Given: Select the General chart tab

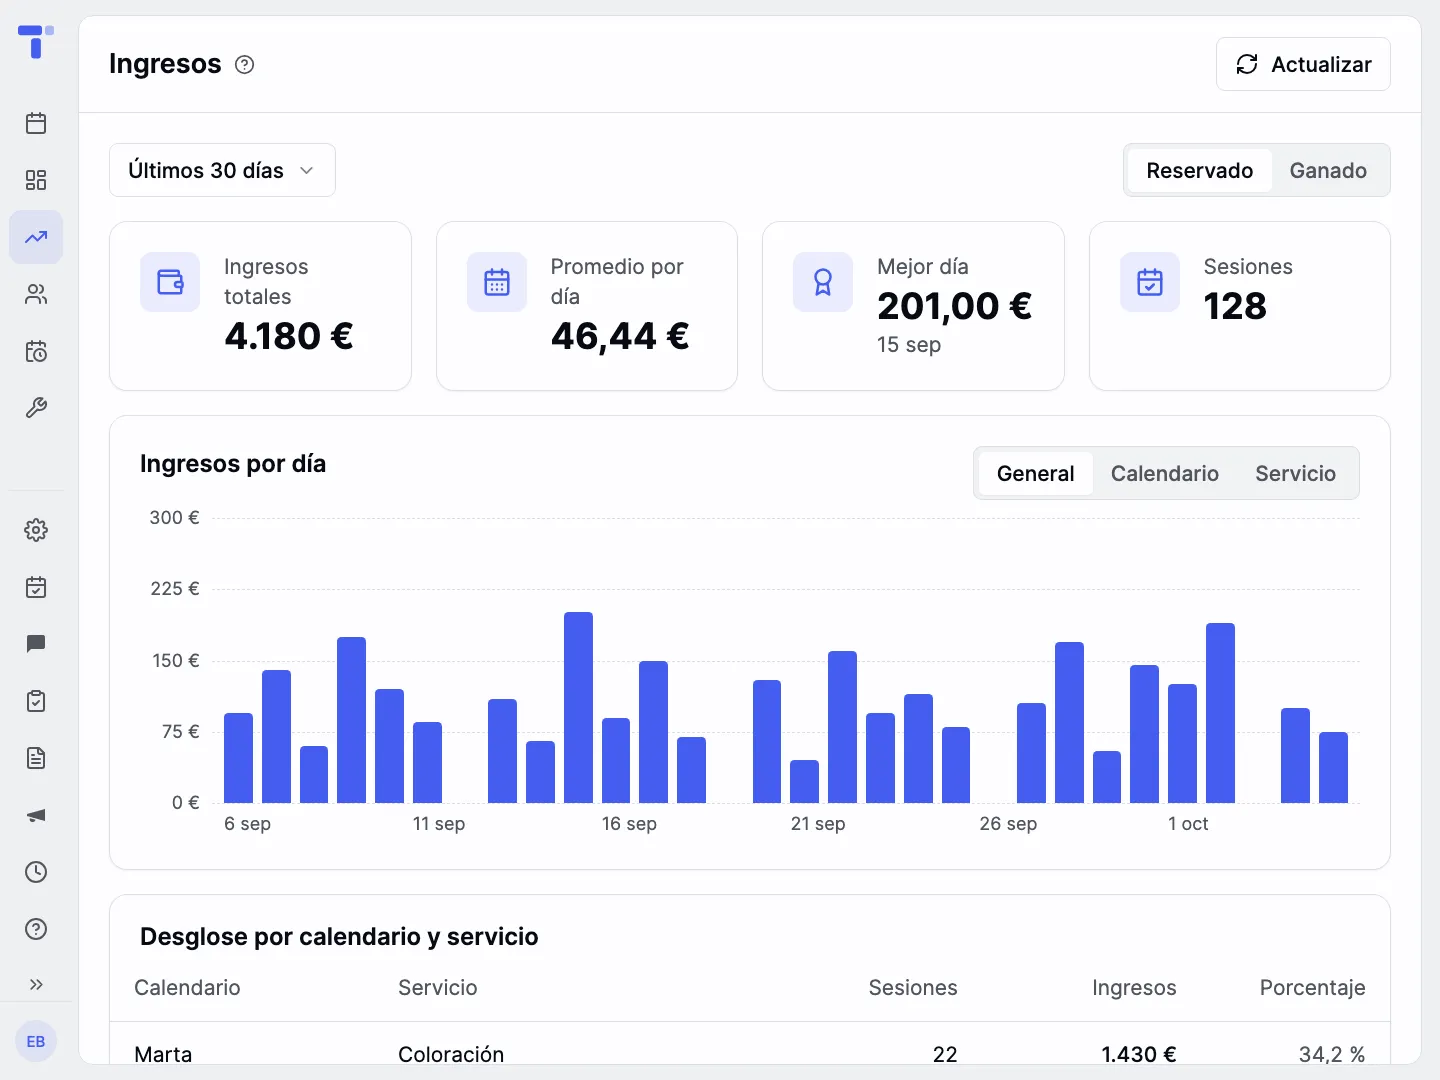Looking at the screenshot, I should pos(1035,473).
